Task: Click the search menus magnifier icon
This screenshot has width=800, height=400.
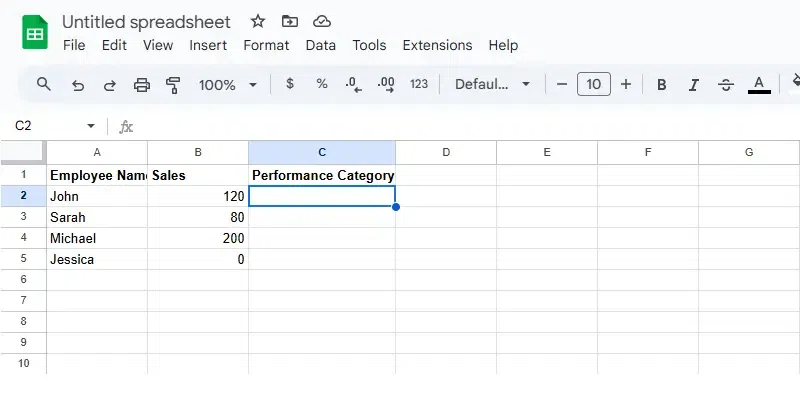Action: click(43, 85)
